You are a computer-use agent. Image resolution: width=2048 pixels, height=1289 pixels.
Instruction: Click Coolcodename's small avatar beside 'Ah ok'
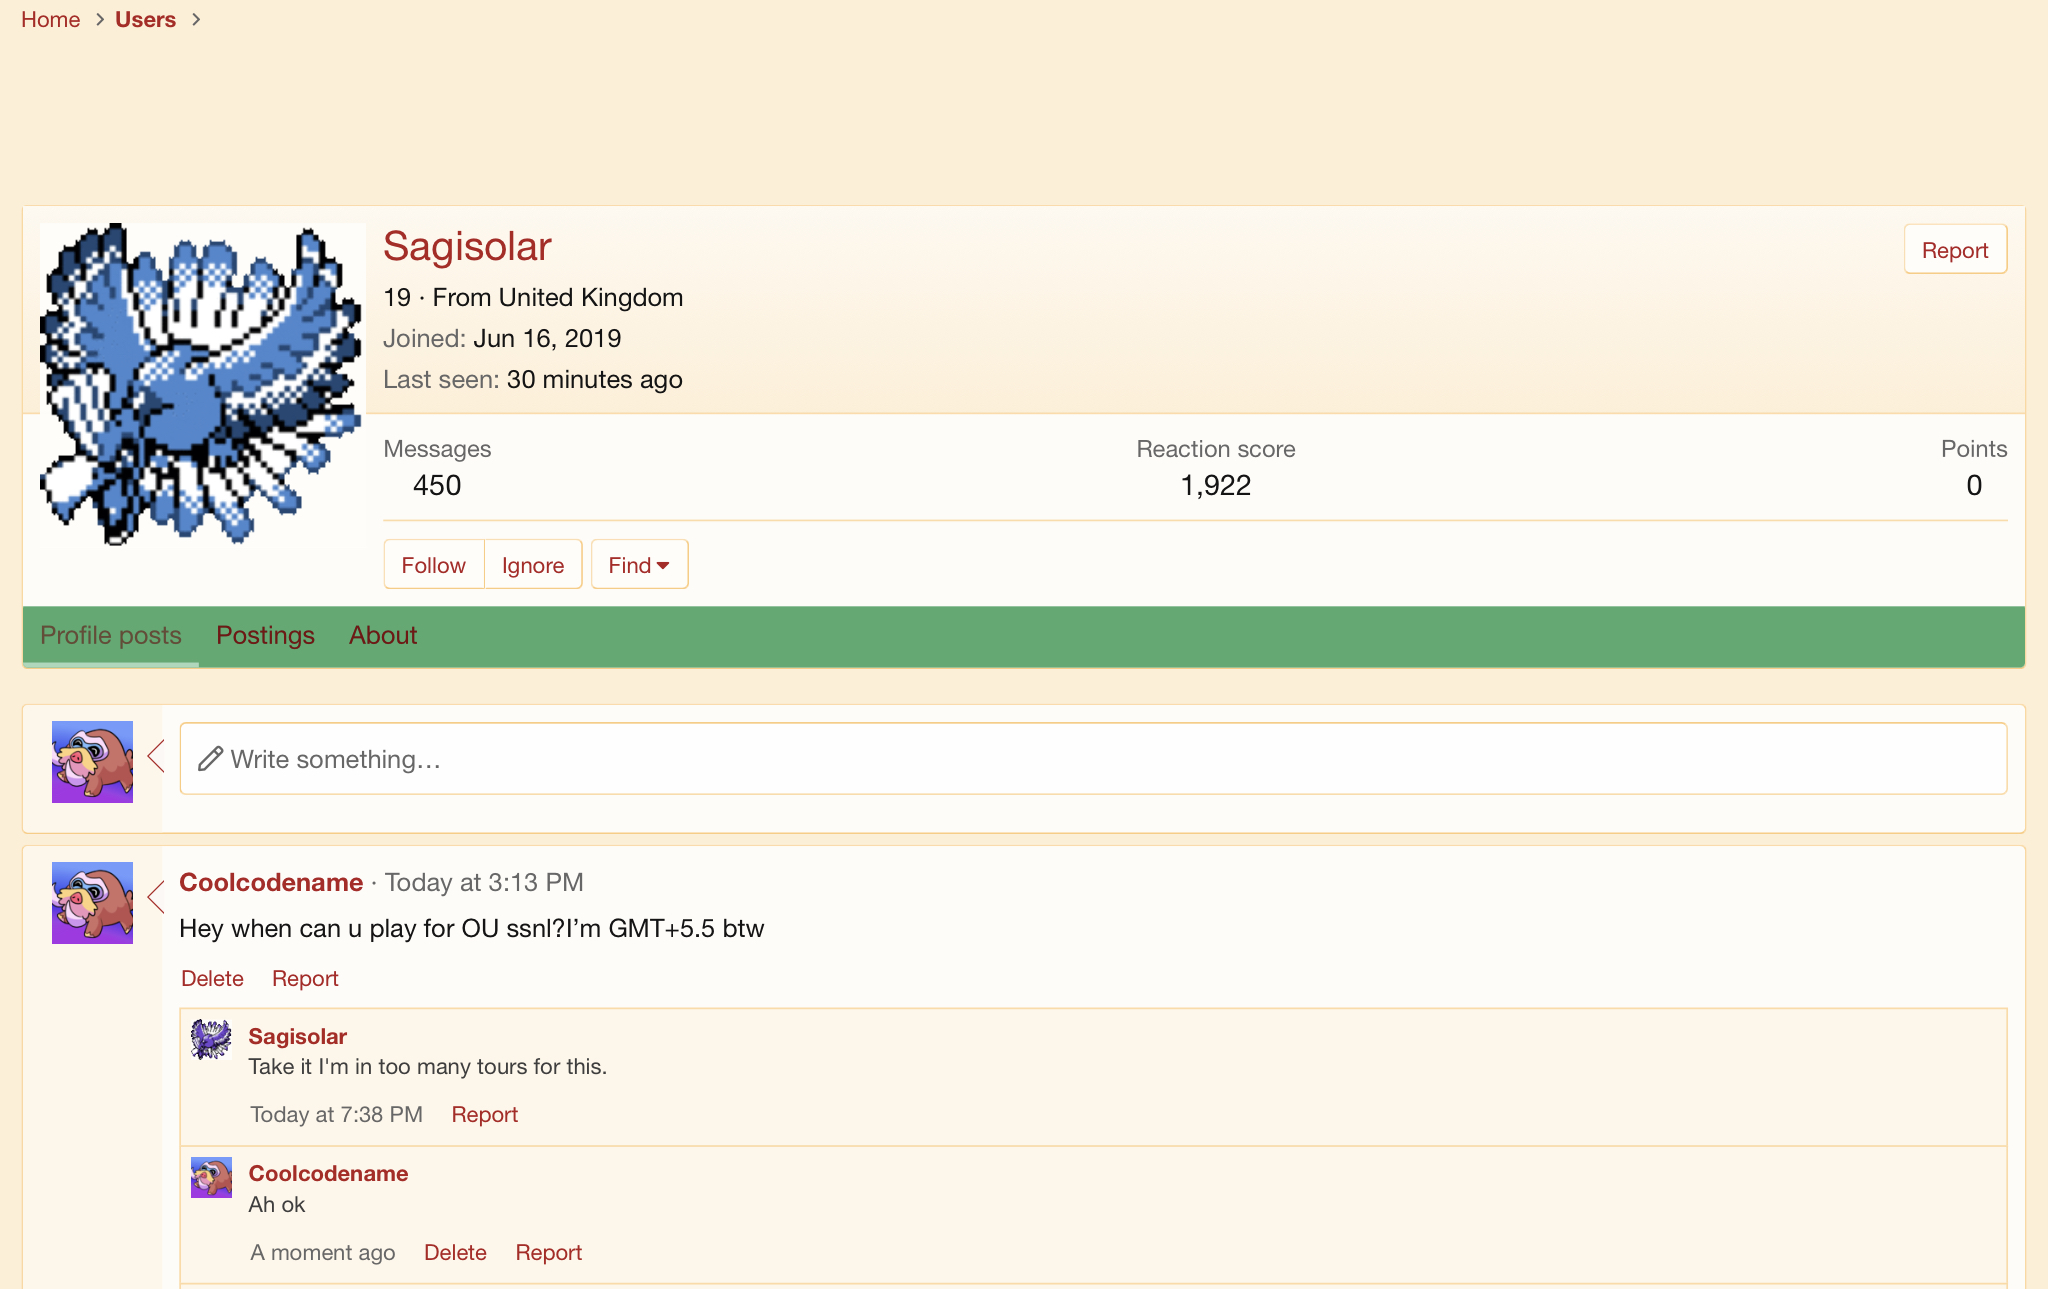coord(211,1178)
